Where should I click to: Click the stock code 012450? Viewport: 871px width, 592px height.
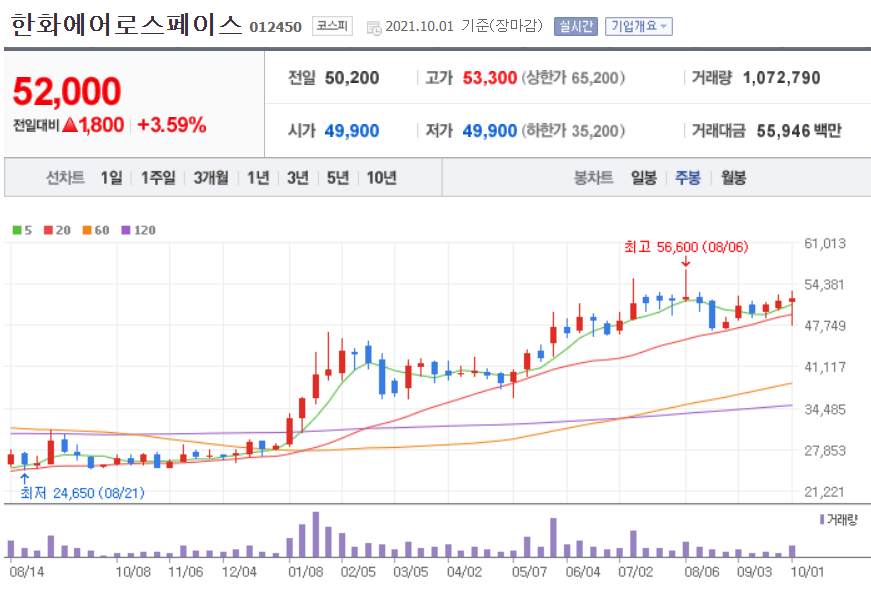276,27
